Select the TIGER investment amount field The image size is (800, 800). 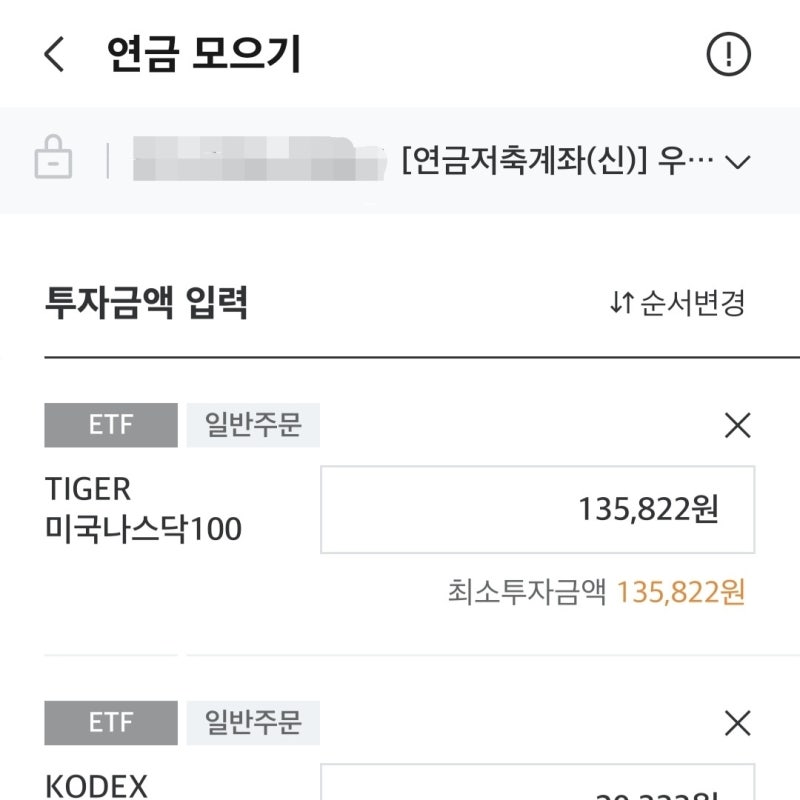[537, 510]
